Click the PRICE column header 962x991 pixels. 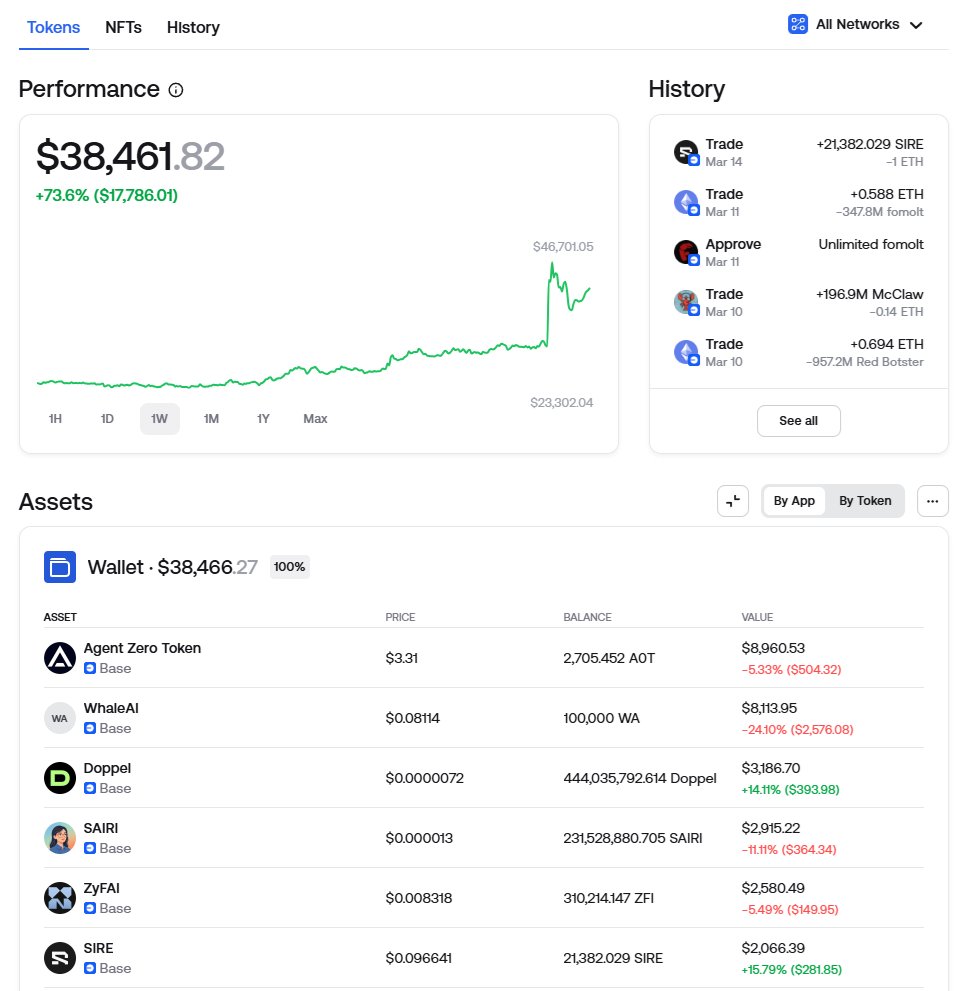(x=400, y=617)
